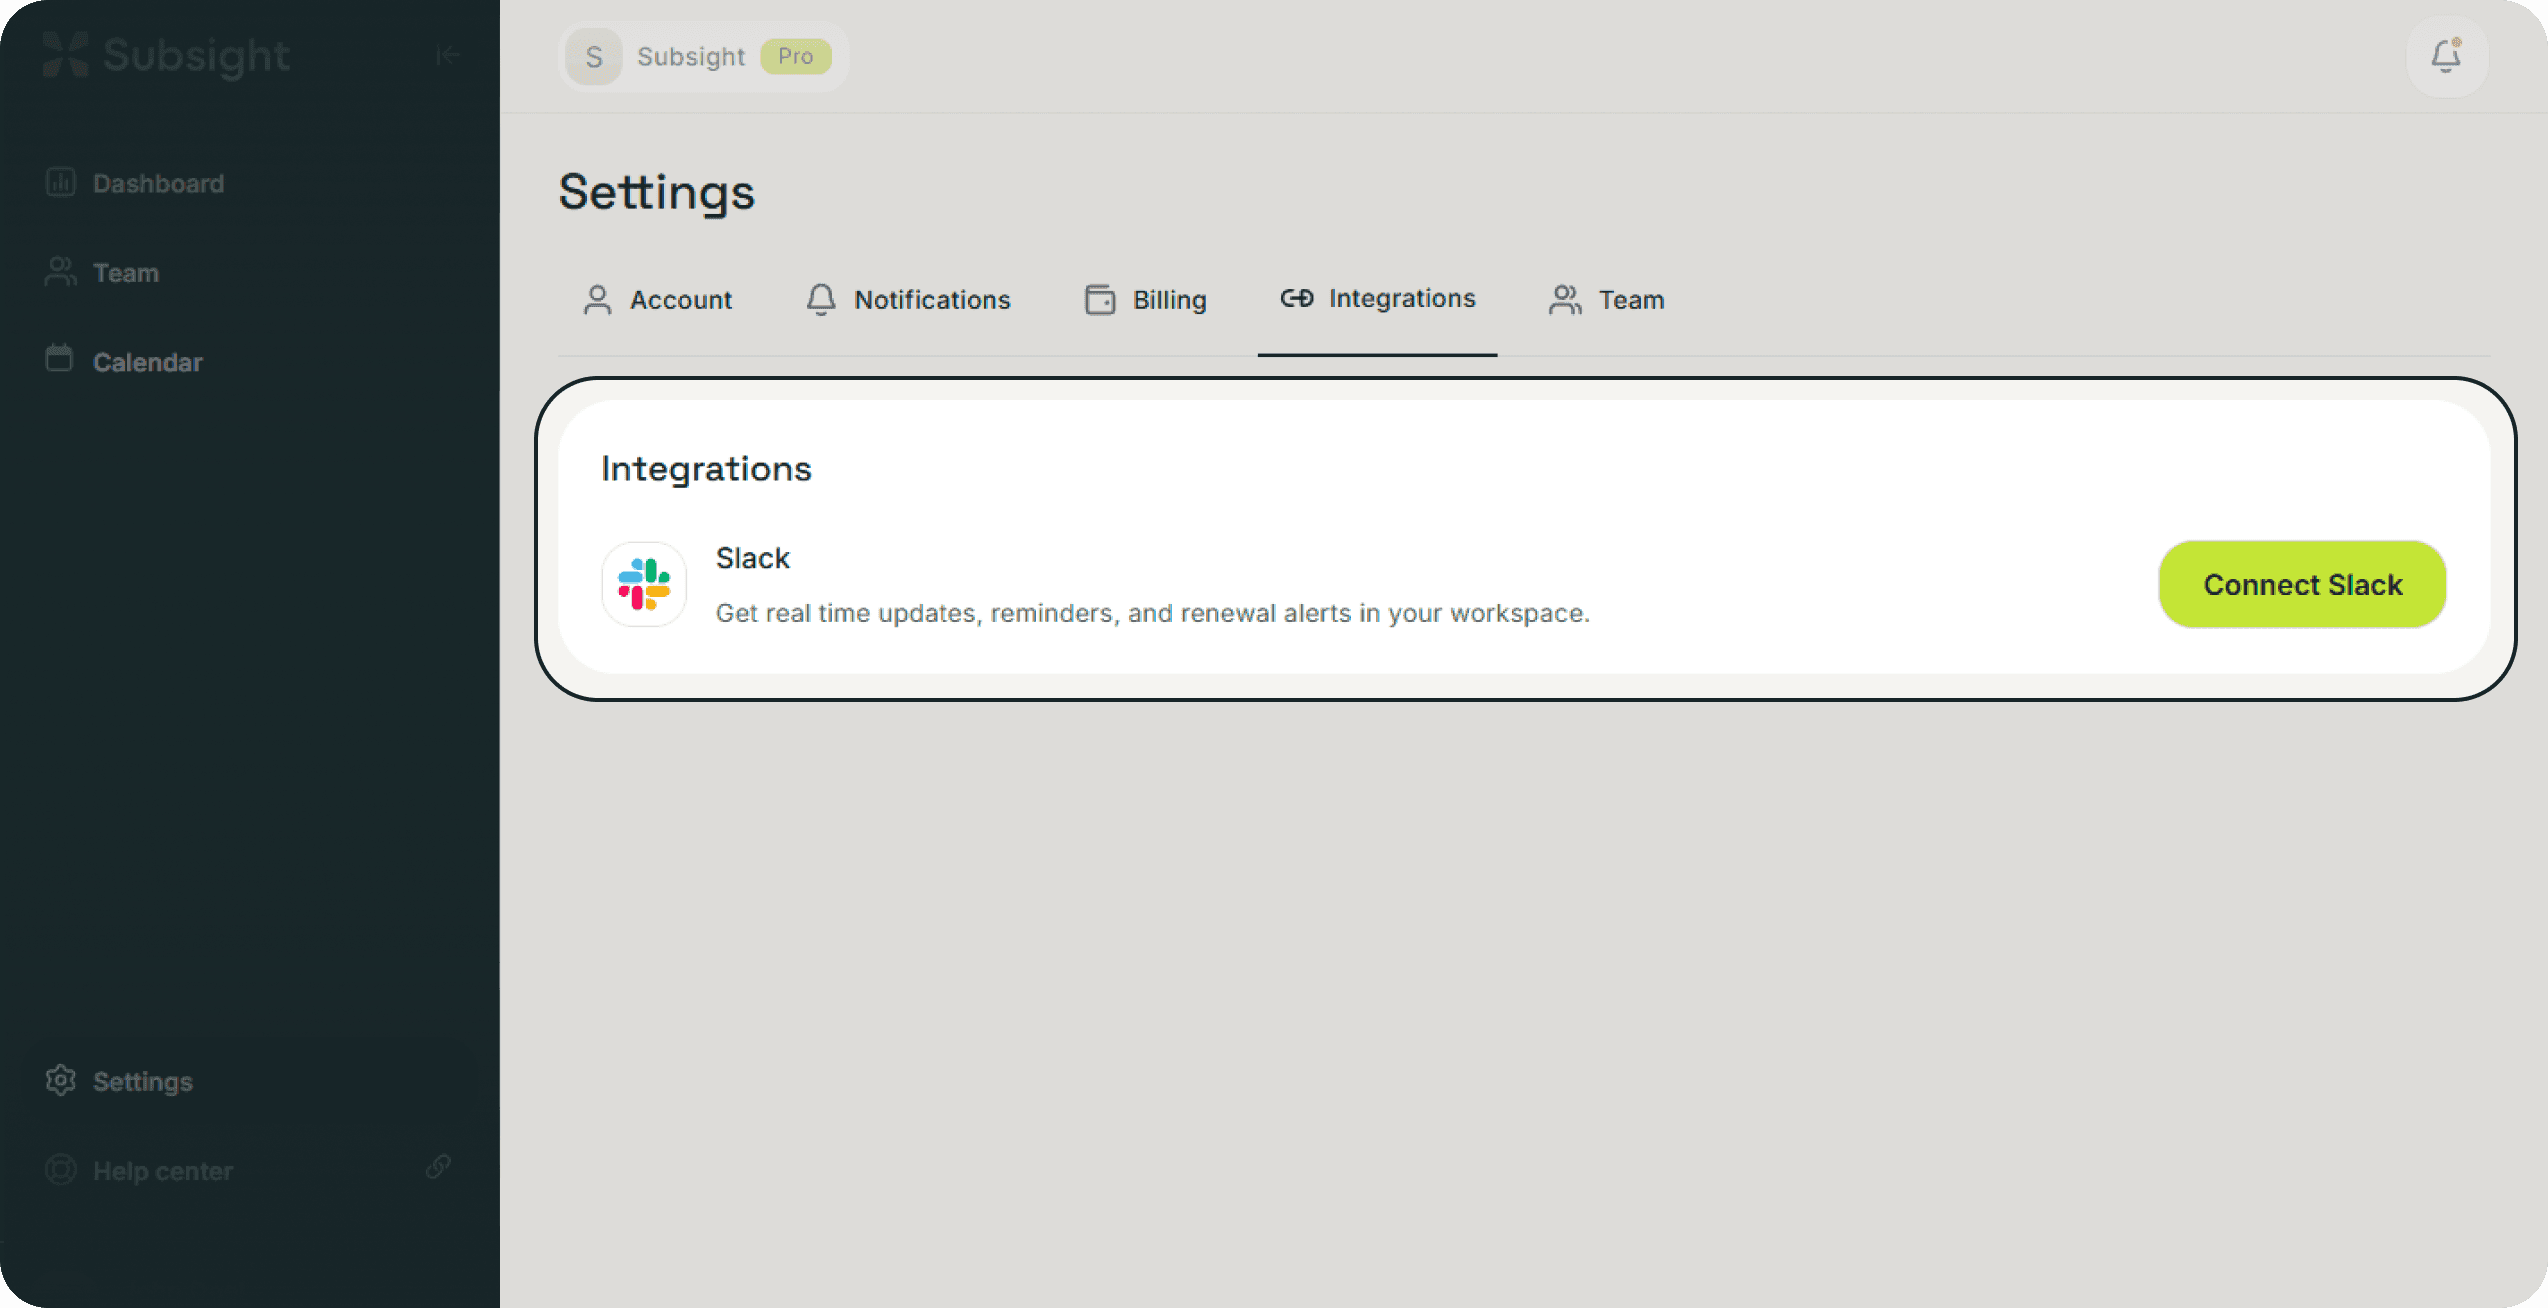Open the Team settings tab

(x=1607, y=300)
